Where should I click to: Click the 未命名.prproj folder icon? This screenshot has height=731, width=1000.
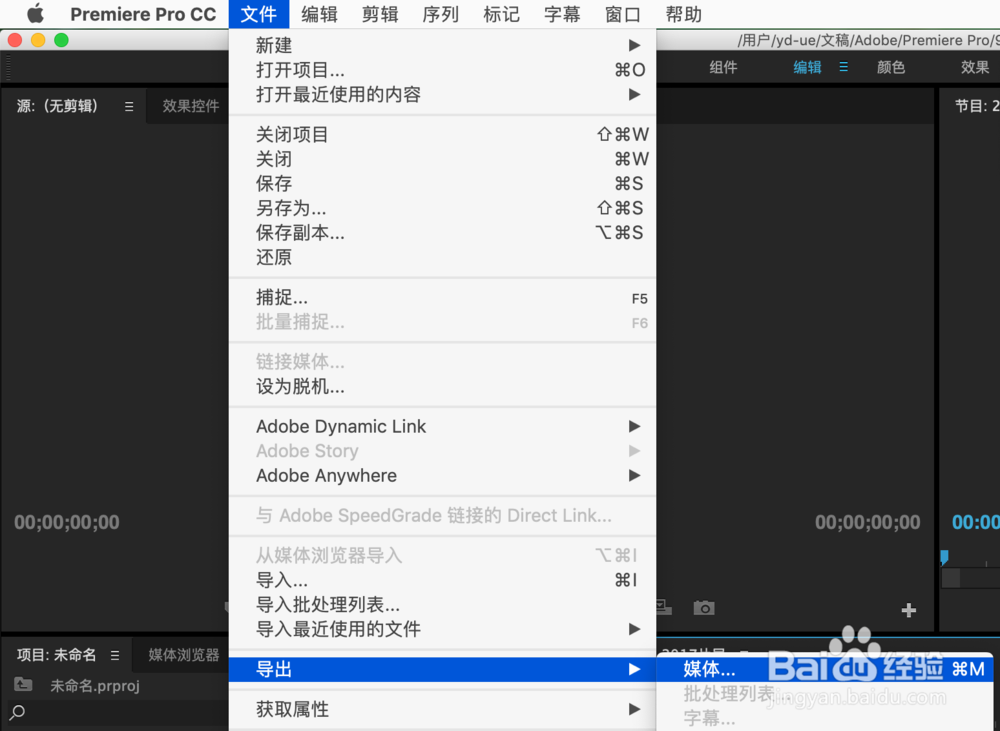click(23, 684)
